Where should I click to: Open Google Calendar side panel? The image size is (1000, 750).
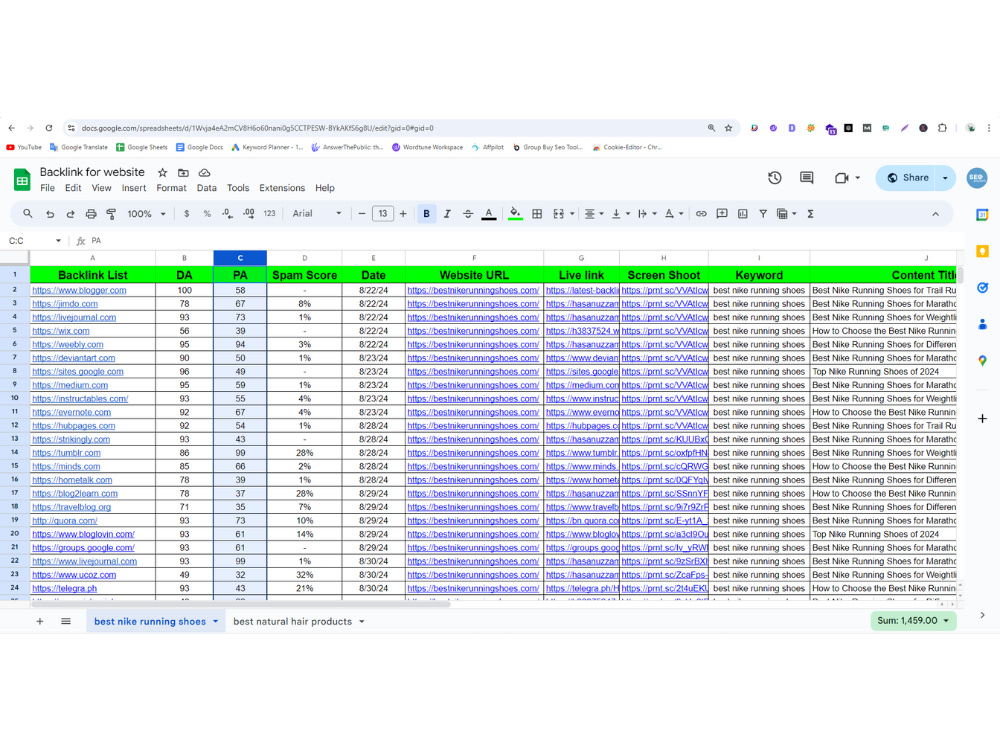pos(982,215)
